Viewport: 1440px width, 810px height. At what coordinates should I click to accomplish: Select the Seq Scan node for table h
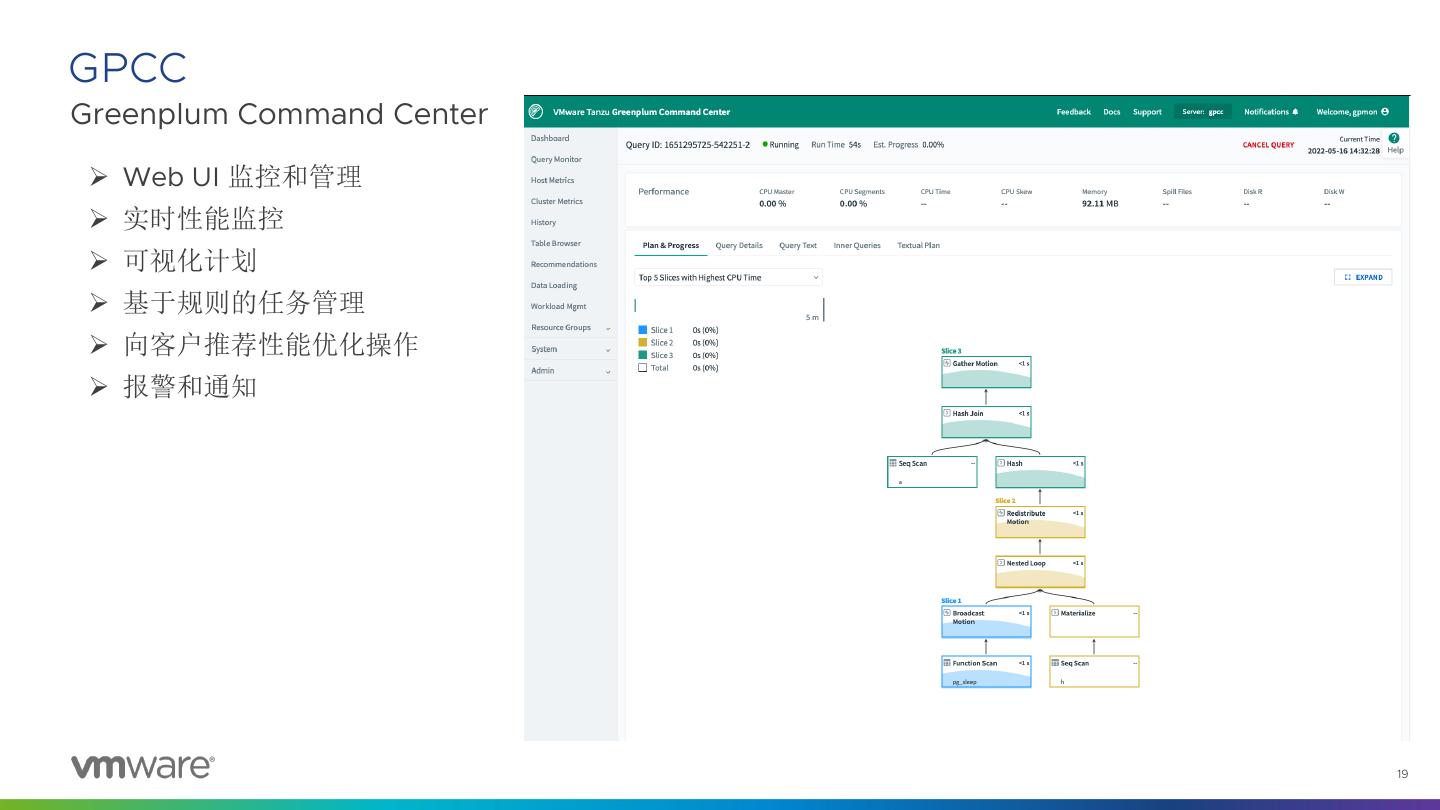(x=1094, y=672)
